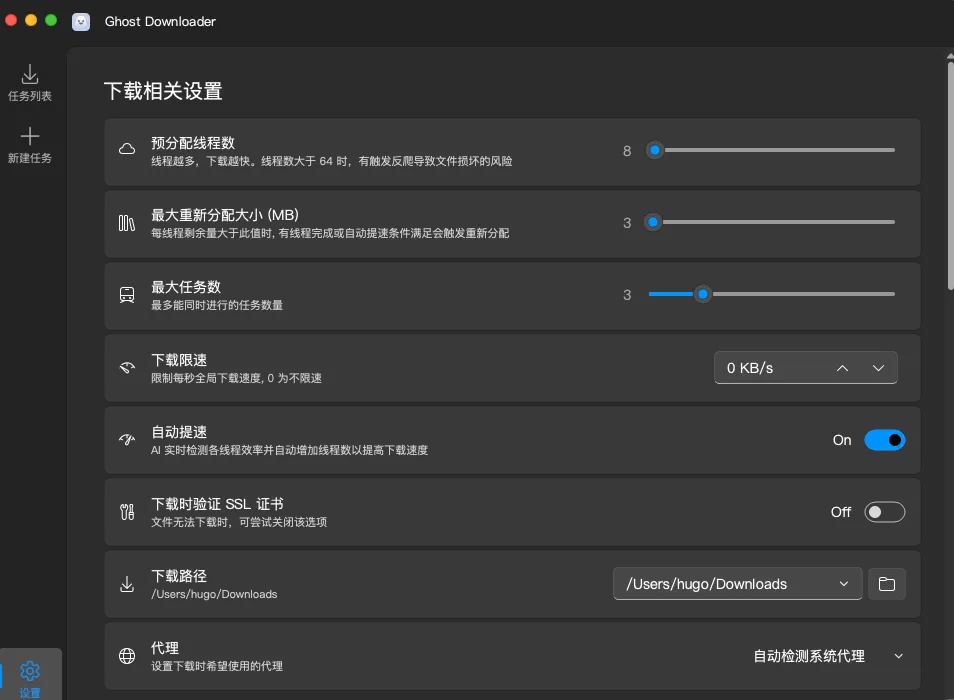Click the 最大重新分配大小 (MB) setting title
This screenshot has width=954, height=700.
225,215
